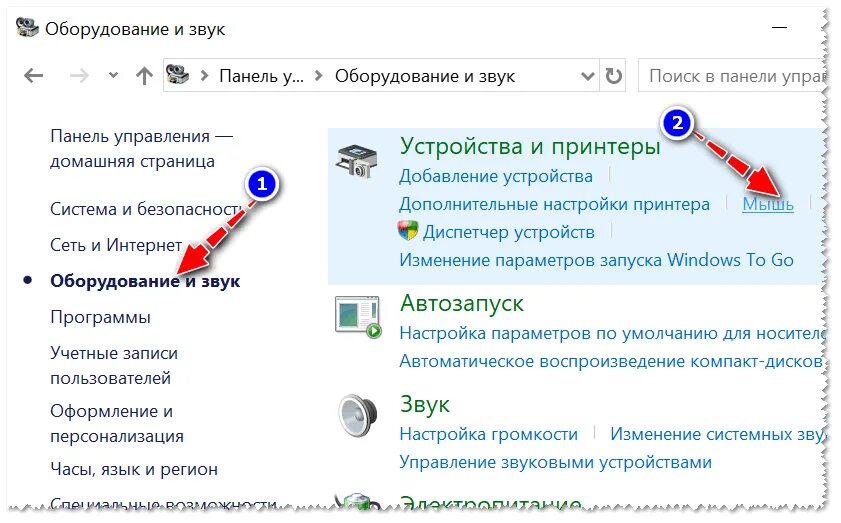Expand the chevron before "Оборудование и звук" breadcrumb
The image size is (841, 523).
[319, 76]
